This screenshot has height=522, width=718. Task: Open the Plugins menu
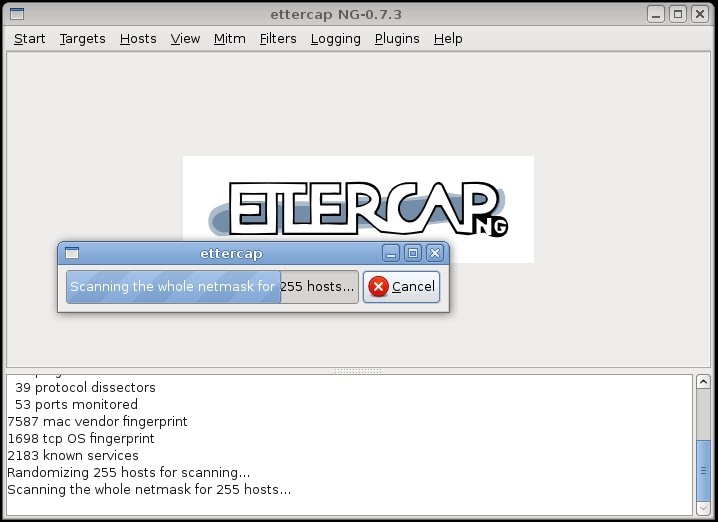(397, 38)
